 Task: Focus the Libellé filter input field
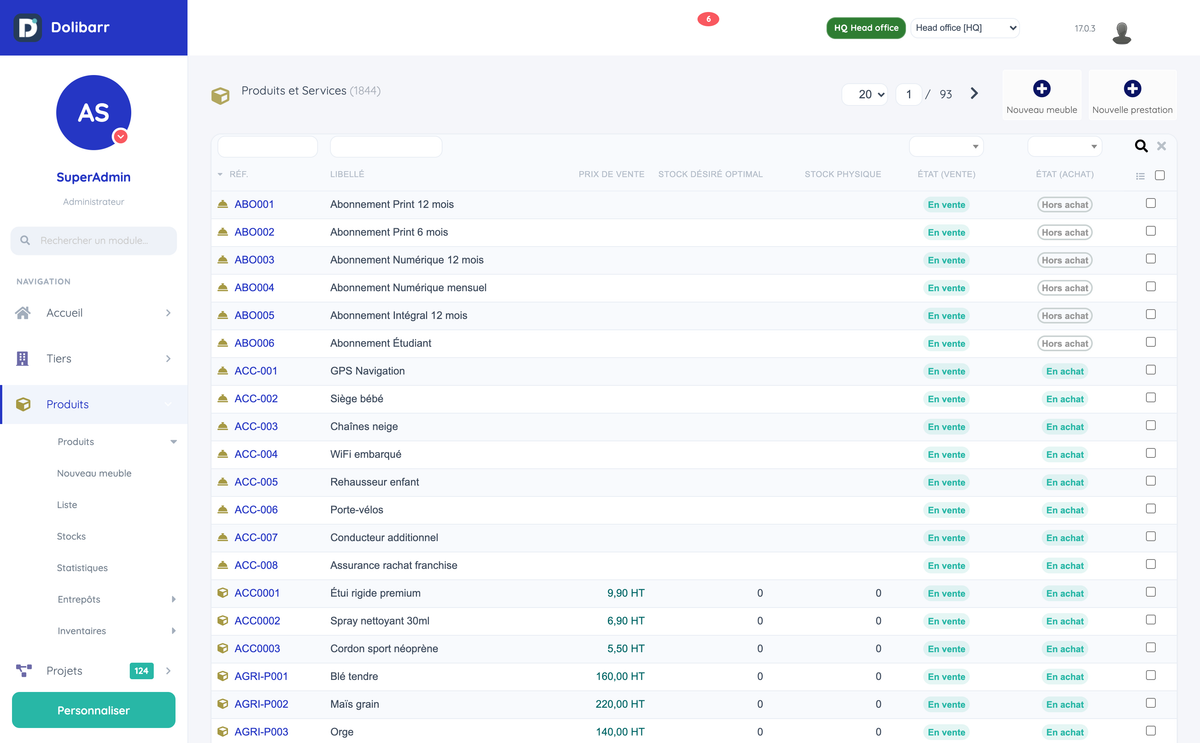click(386, 147)
